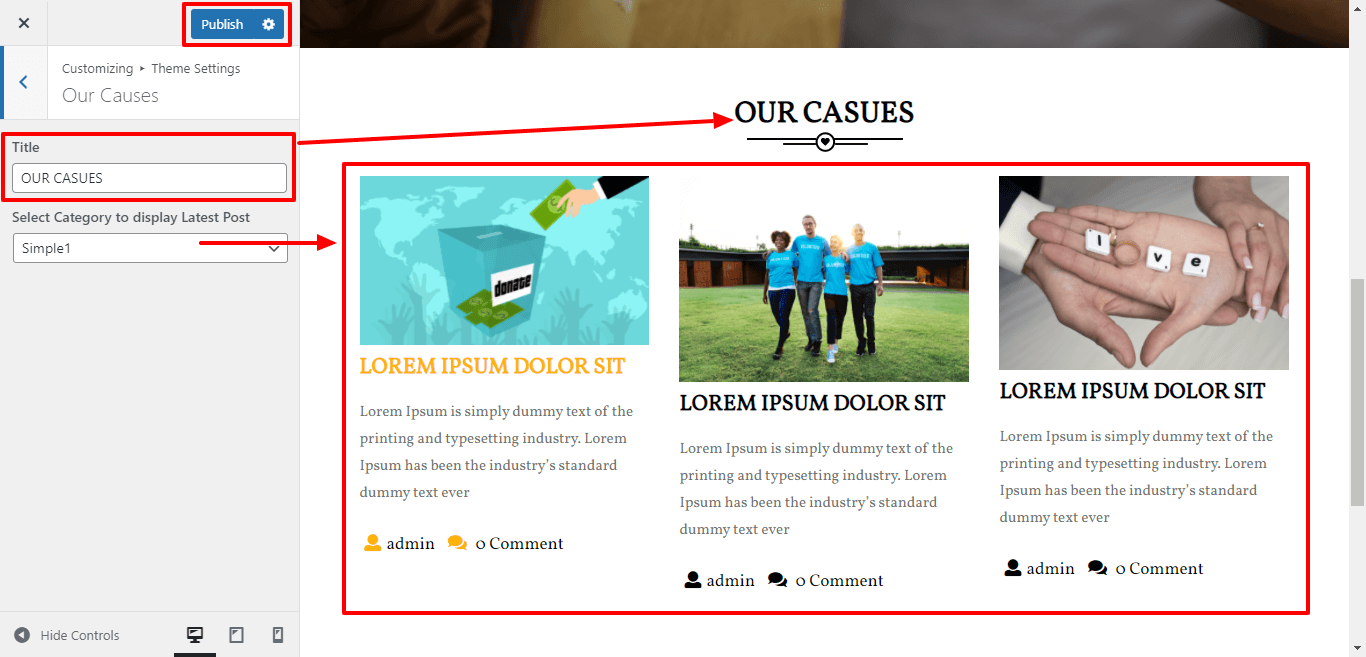Click the Publish button
This screenshot has width=1366, height=657.
coord(222,24)
